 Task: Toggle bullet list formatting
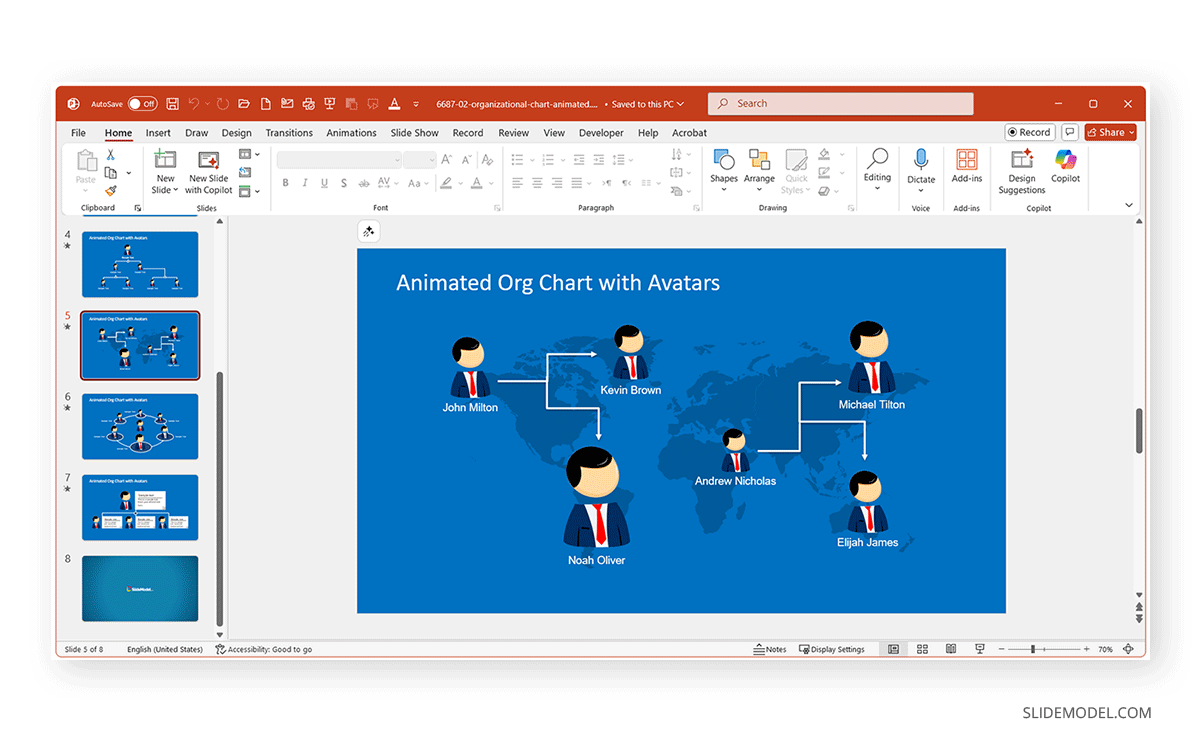(x=515, y=158)
